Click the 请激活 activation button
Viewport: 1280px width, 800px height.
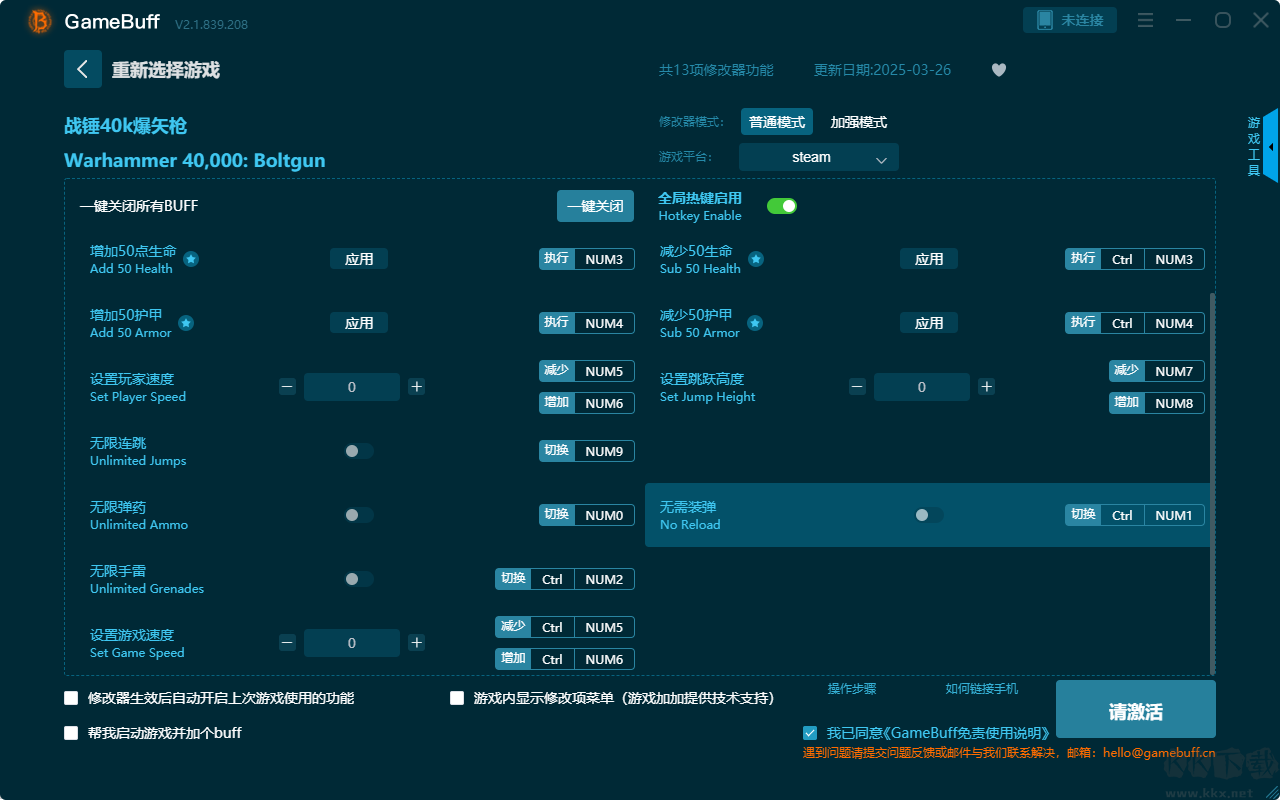click(1136, 709)
